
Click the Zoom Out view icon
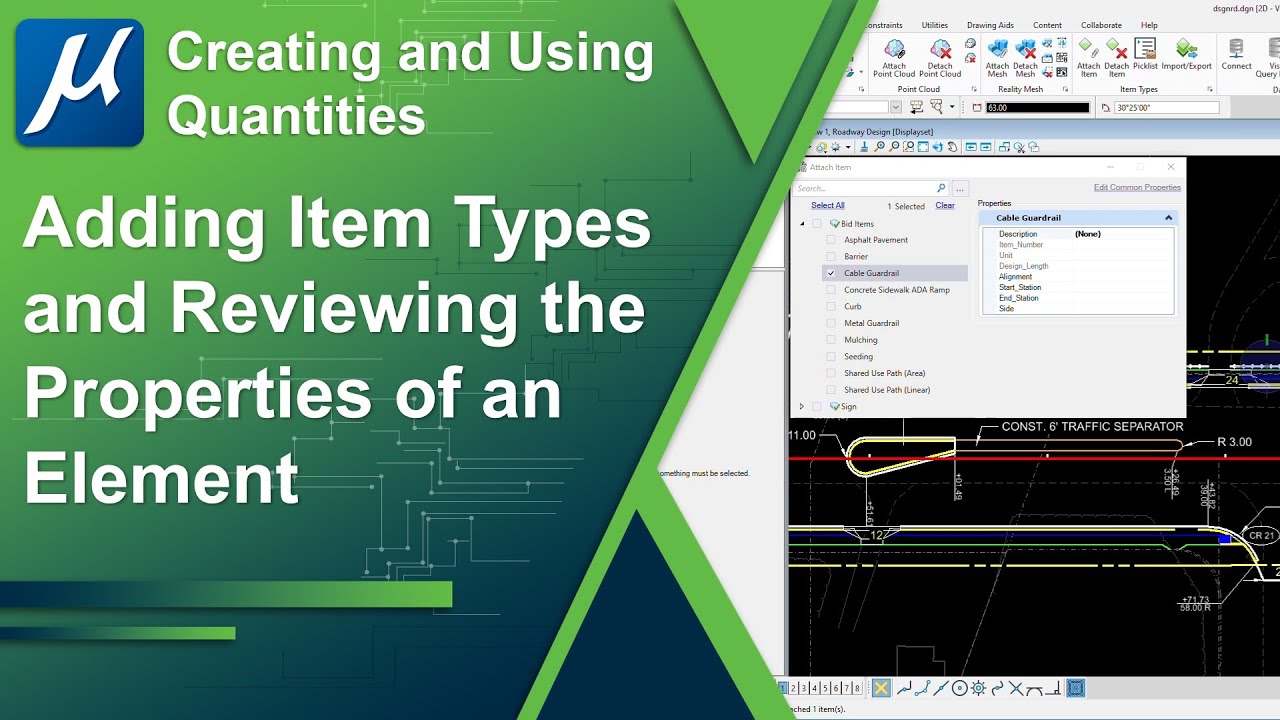[x=894, y=147]
